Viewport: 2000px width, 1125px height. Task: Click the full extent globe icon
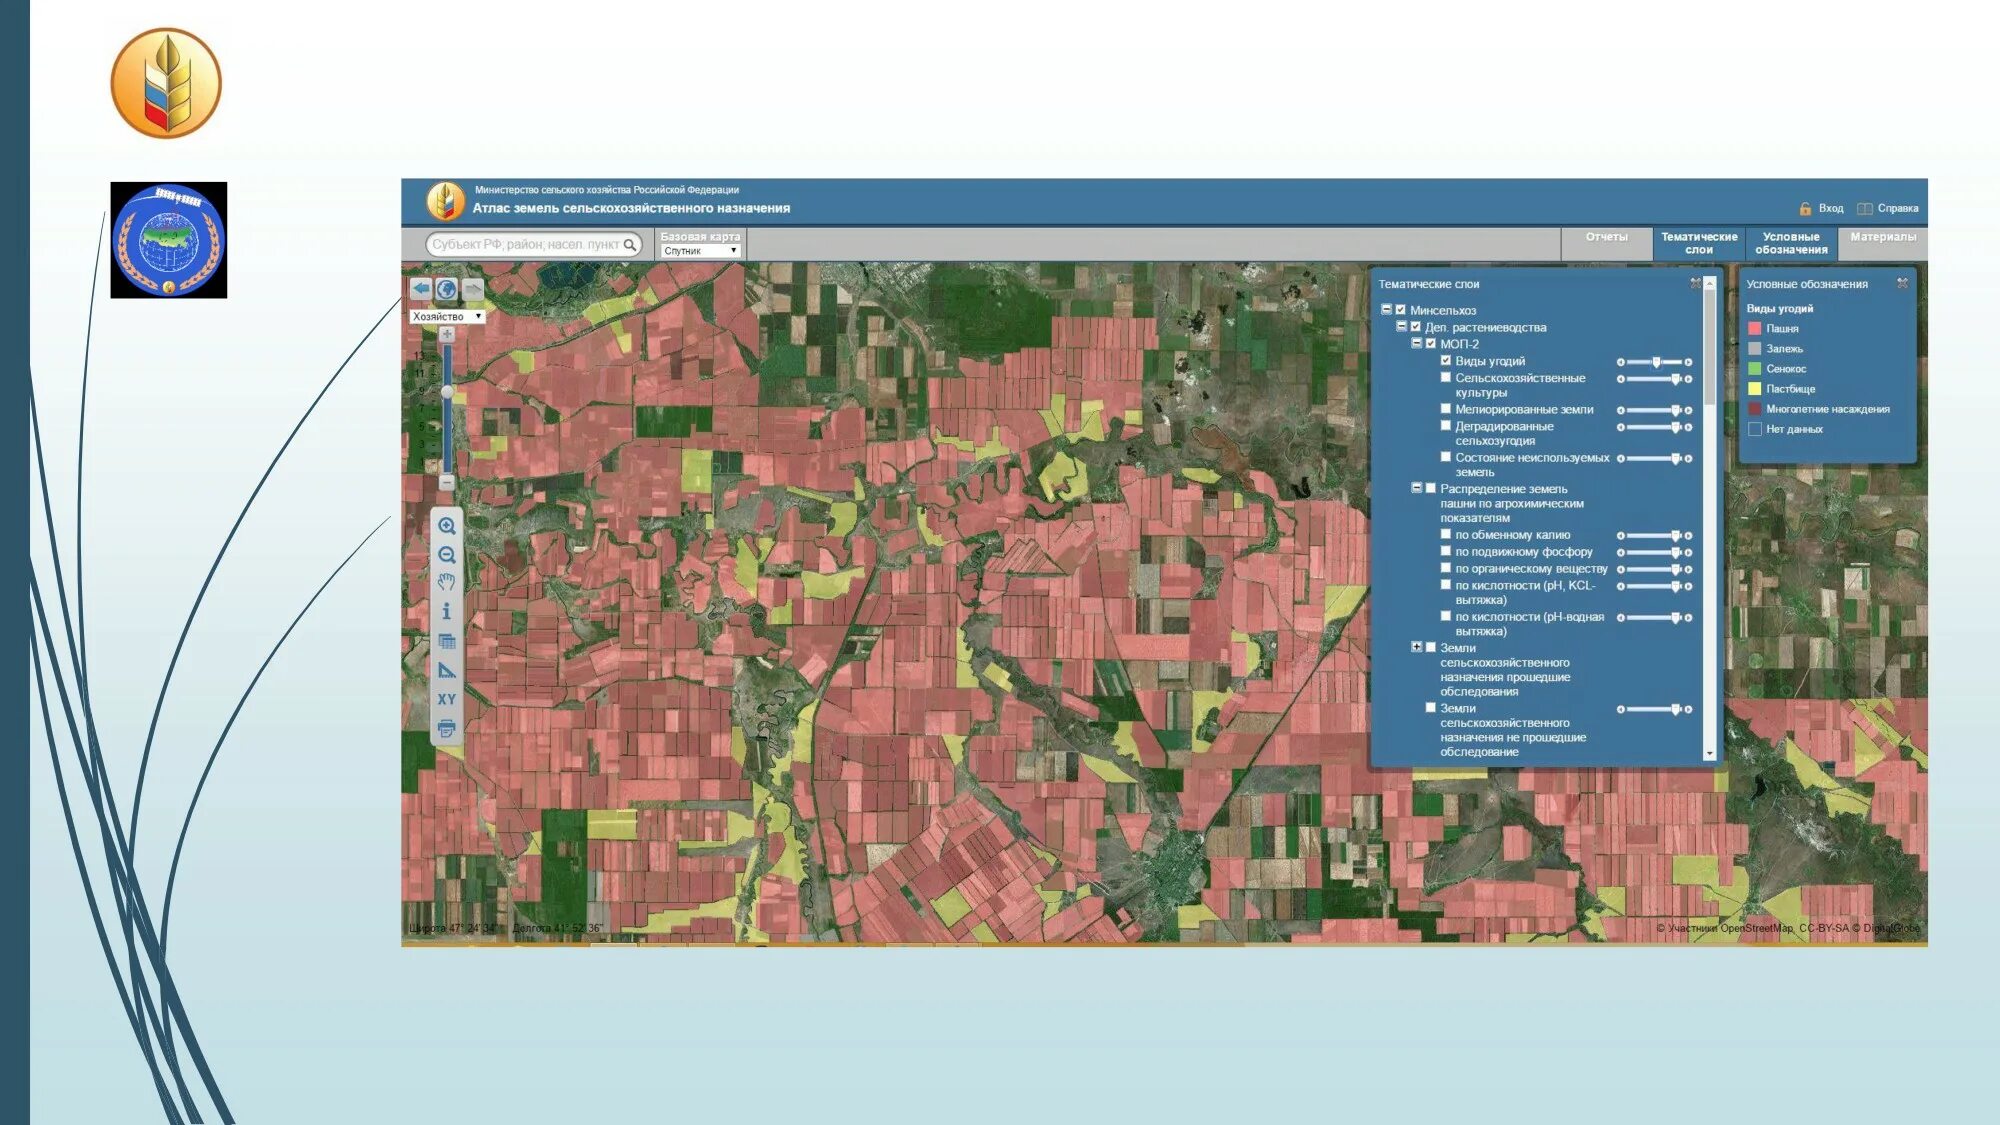[447, 289]
